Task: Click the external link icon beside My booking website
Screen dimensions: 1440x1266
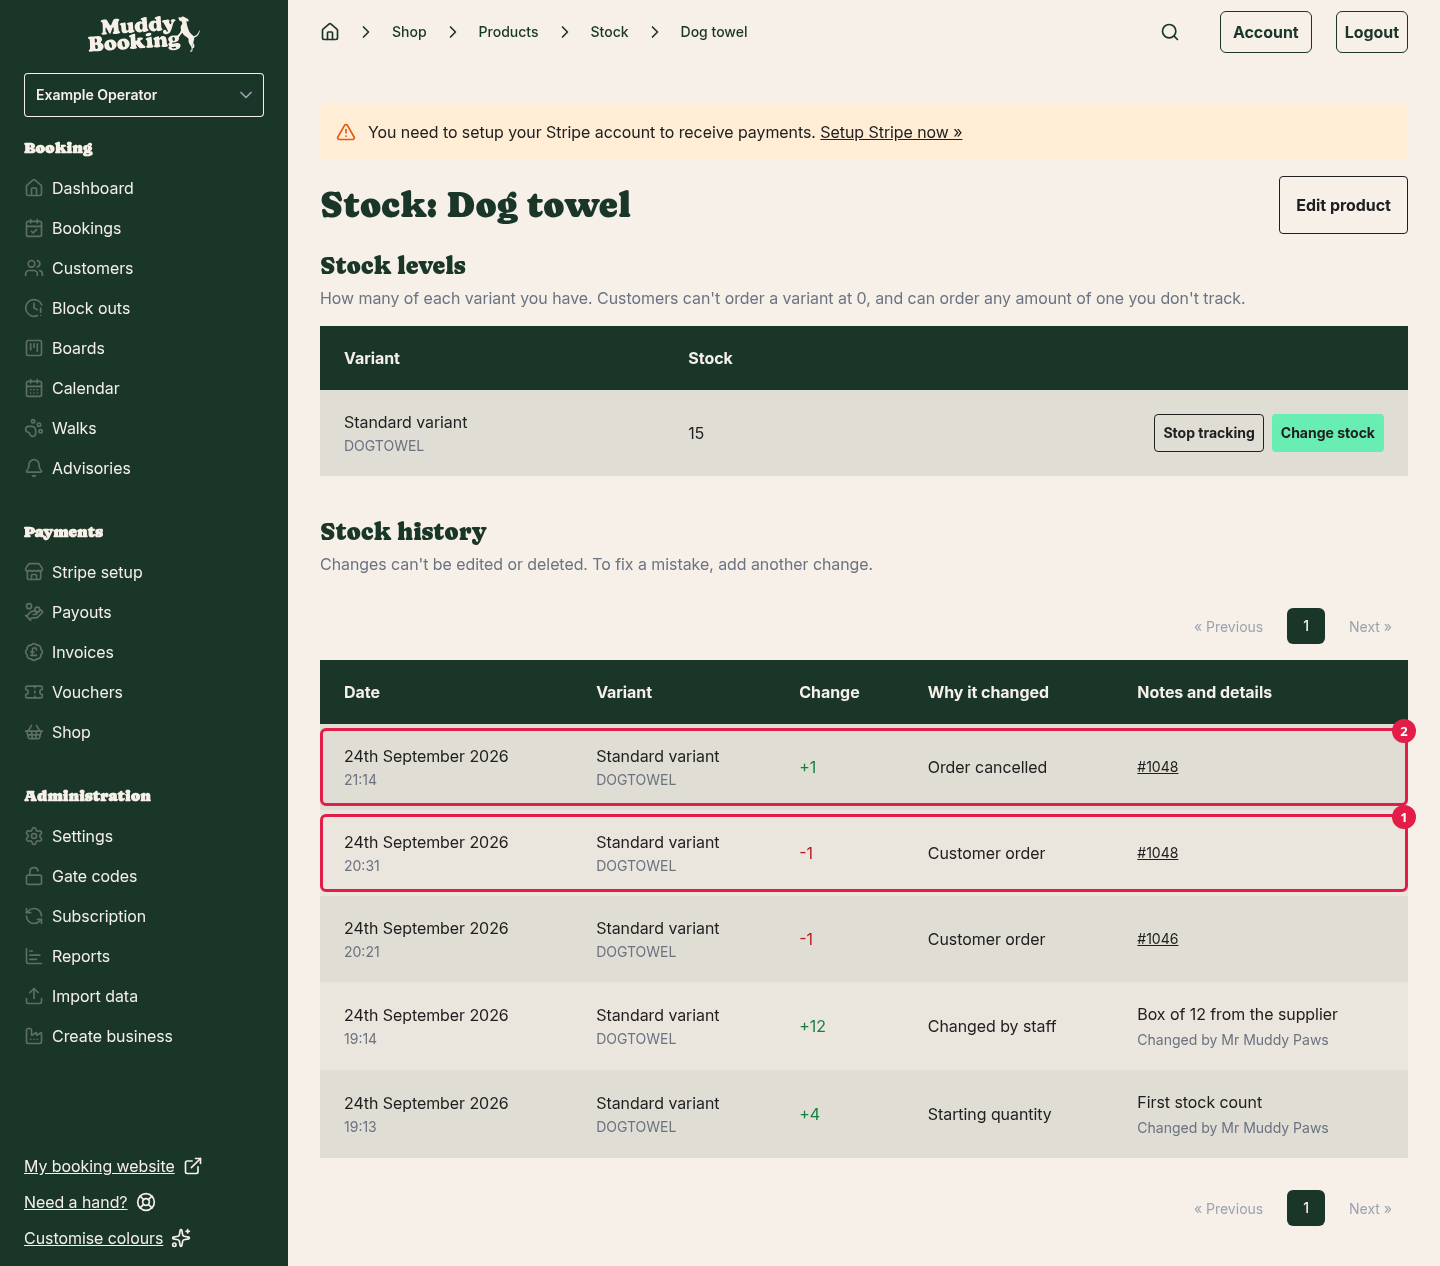Action: (x=193, y=1166)
